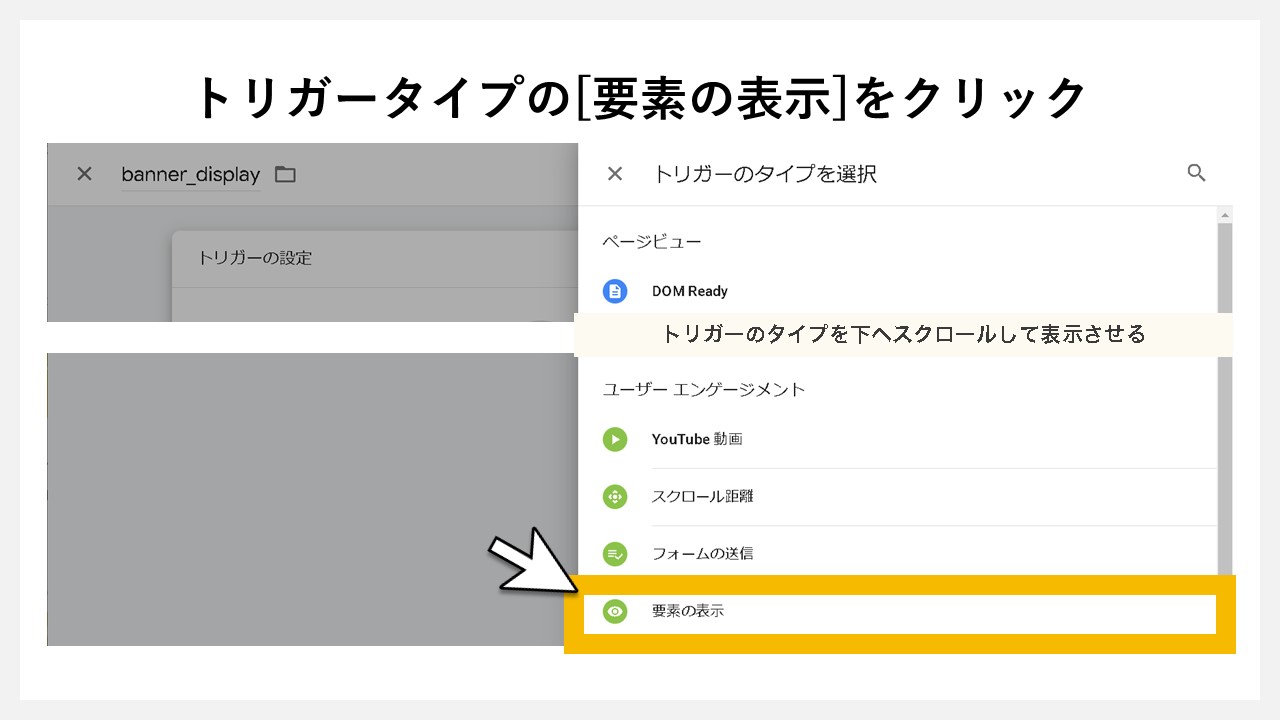The image size is (1280, 720).
Task: Click the search magnifier icon
Action: [x=1196, y=172]
